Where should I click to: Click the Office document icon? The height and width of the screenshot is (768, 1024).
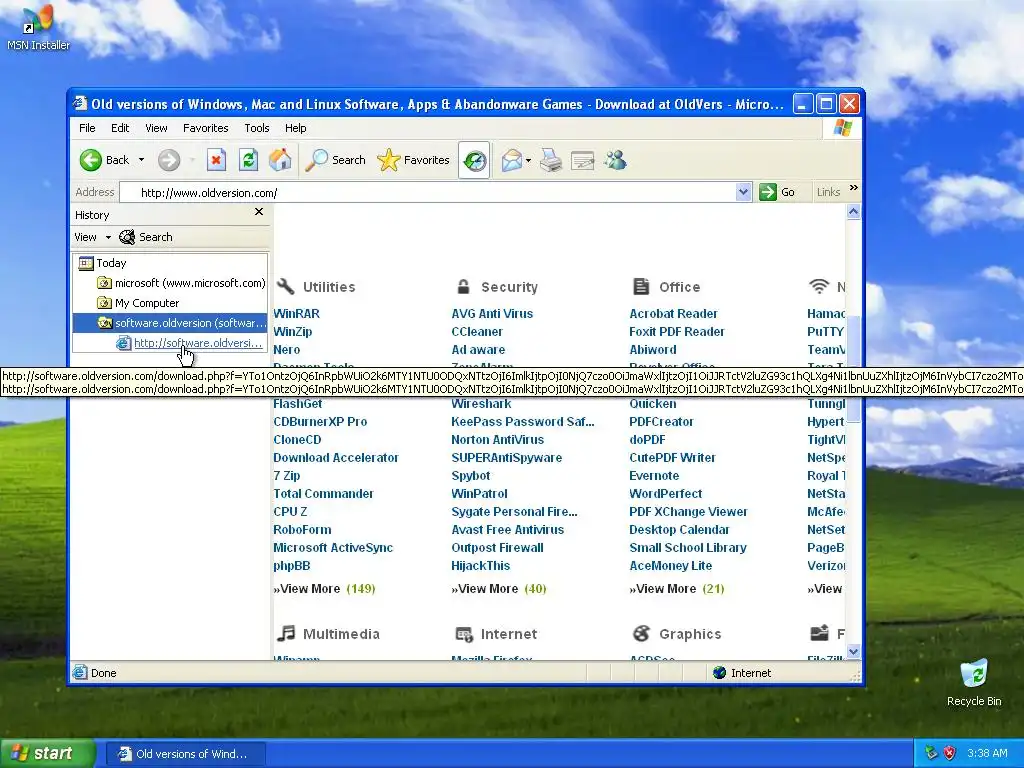(x=641, y=286)
